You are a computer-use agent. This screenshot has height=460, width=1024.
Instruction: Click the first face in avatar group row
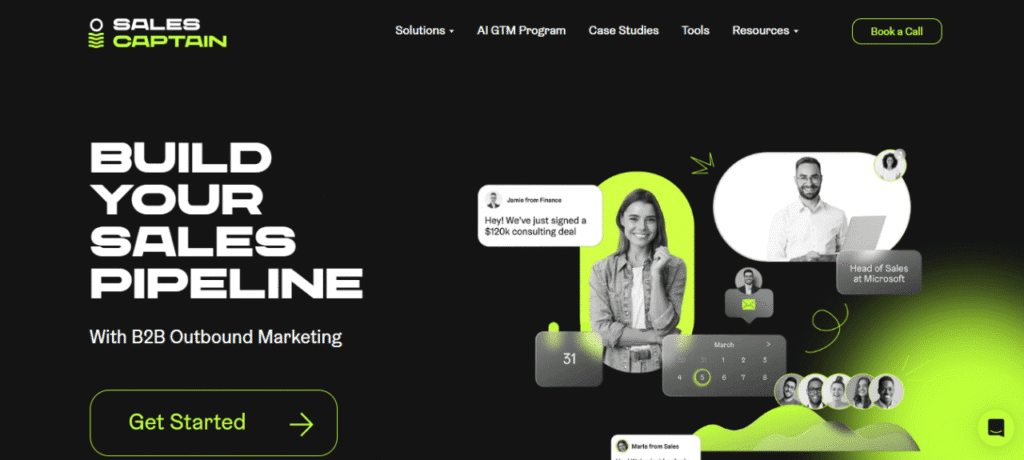click(790, 391)
